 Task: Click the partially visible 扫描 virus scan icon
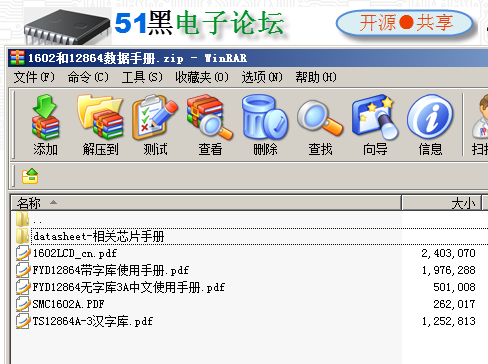click(x=480, y=117)
